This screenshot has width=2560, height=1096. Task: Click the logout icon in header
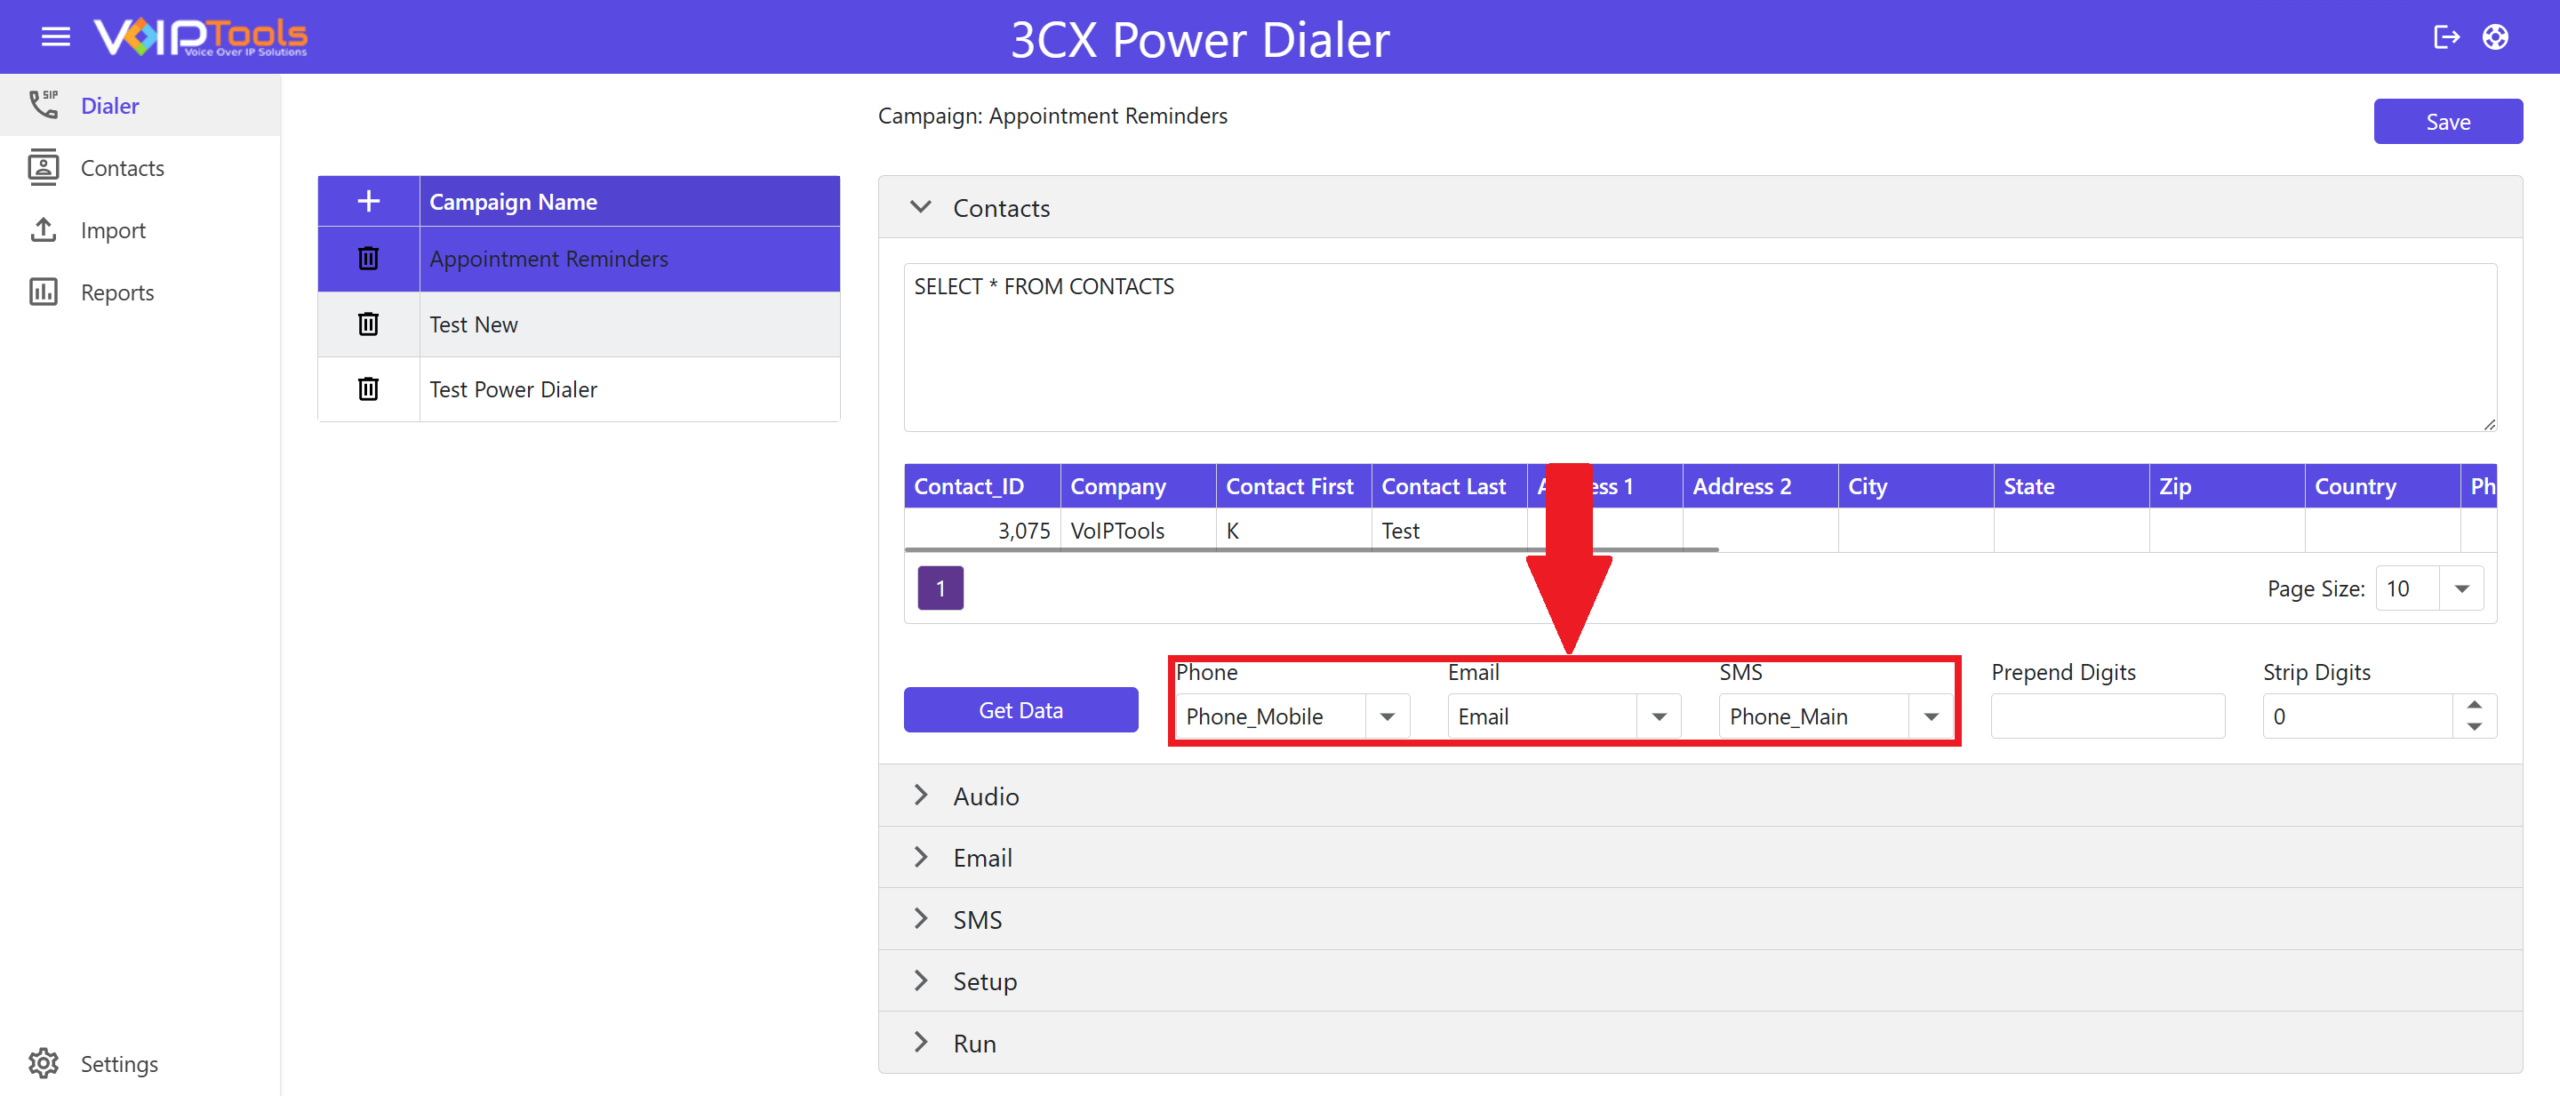point(2446,37)
